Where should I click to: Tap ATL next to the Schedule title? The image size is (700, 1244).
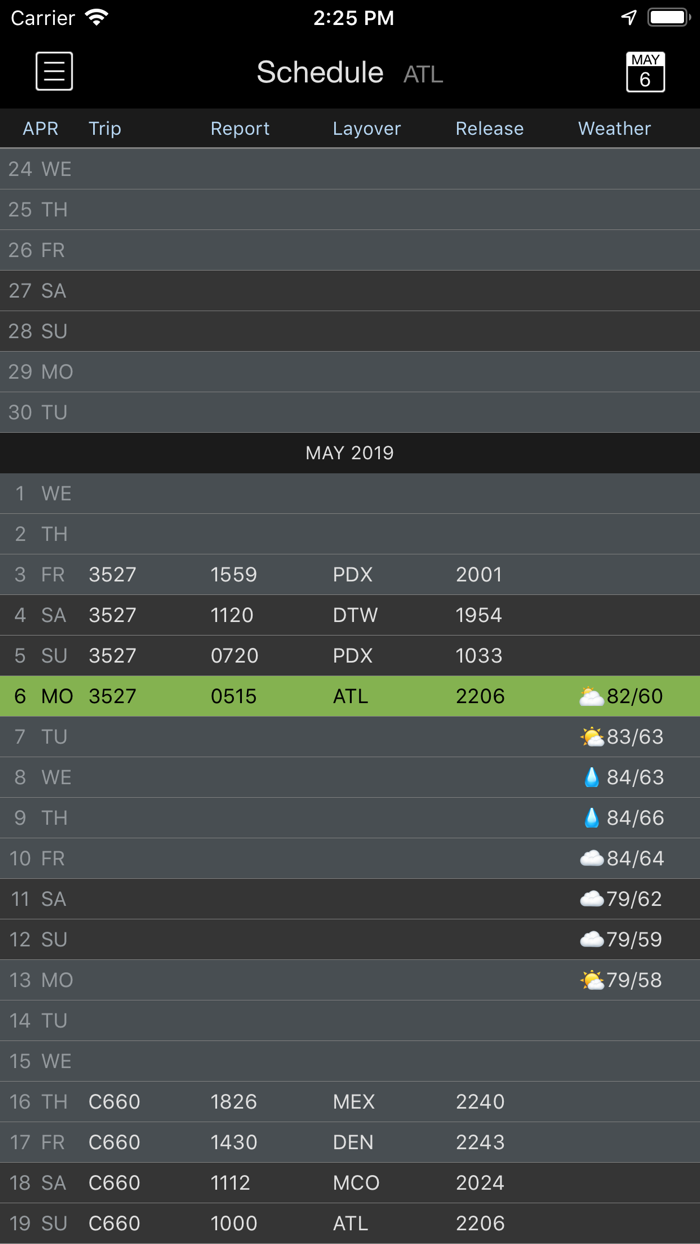pos(423,74)
